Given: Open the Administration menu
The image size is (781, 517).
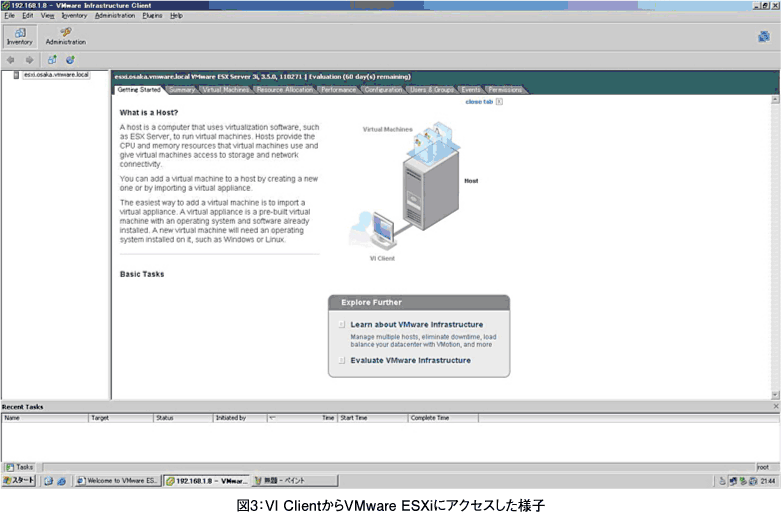Looking at the screenshot, I should 115,15.
